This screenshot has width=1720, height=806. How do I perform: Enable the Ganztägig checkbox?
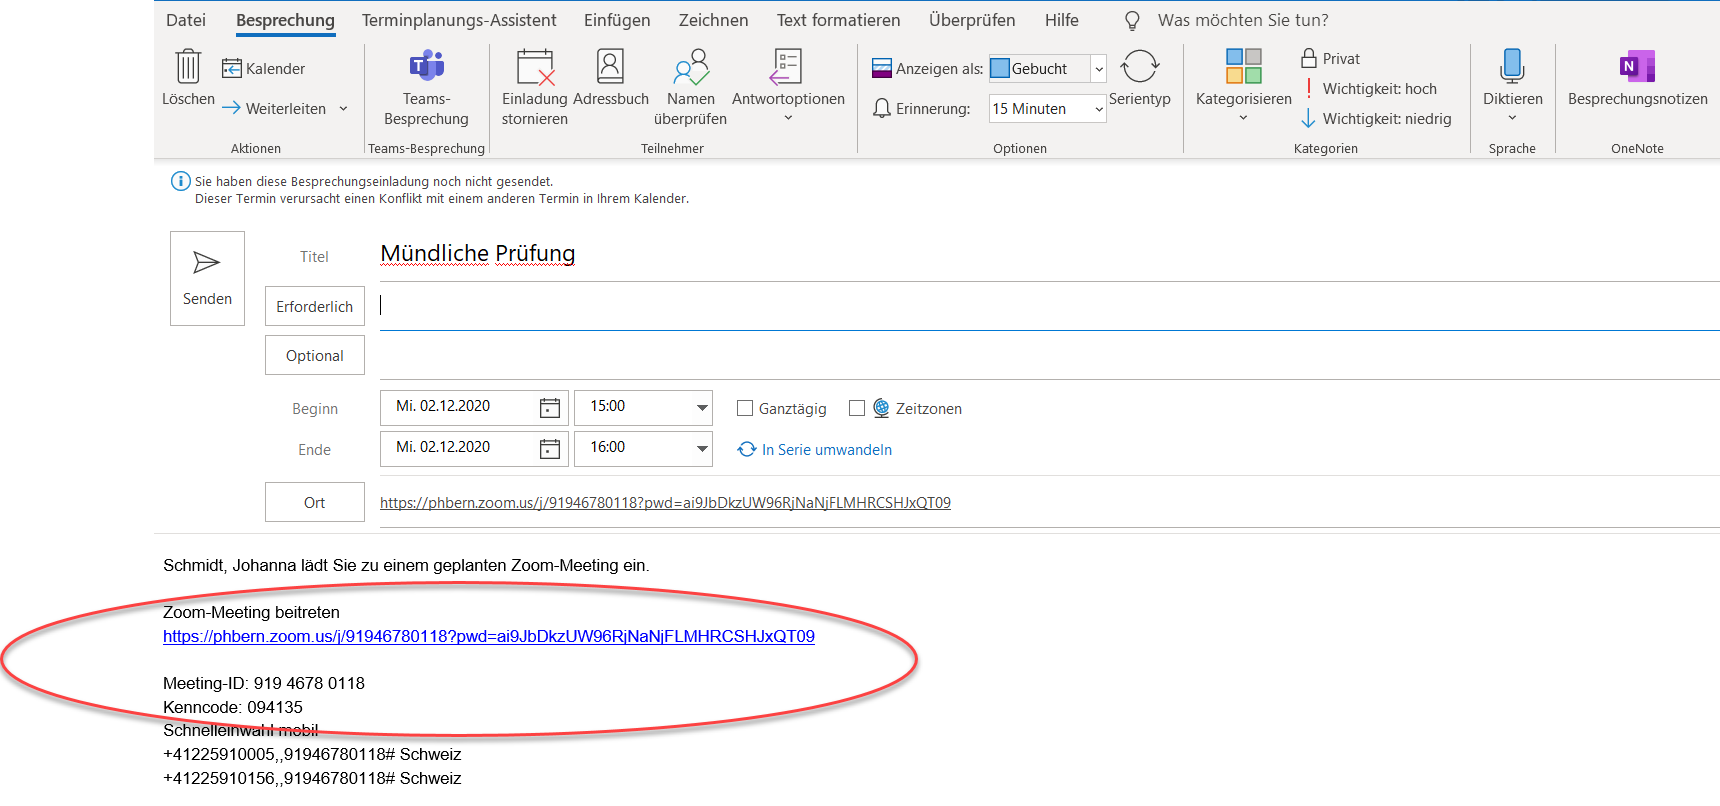(x=745, y=408)
